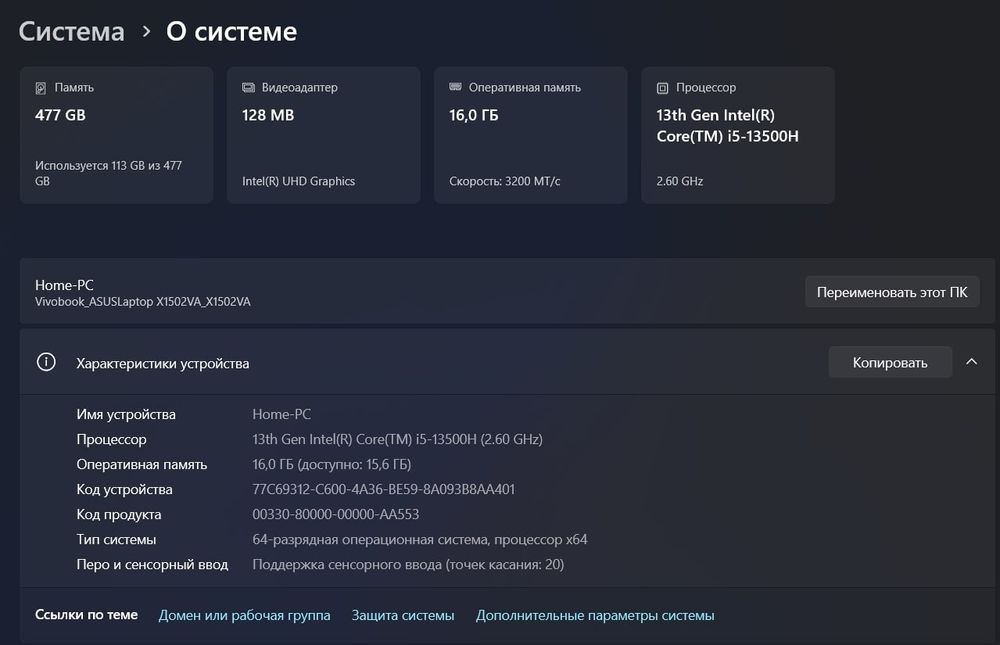Open Дополнительные параметры системы link
The width and height of the screenshot is (1000, 645).
(595, 615)
